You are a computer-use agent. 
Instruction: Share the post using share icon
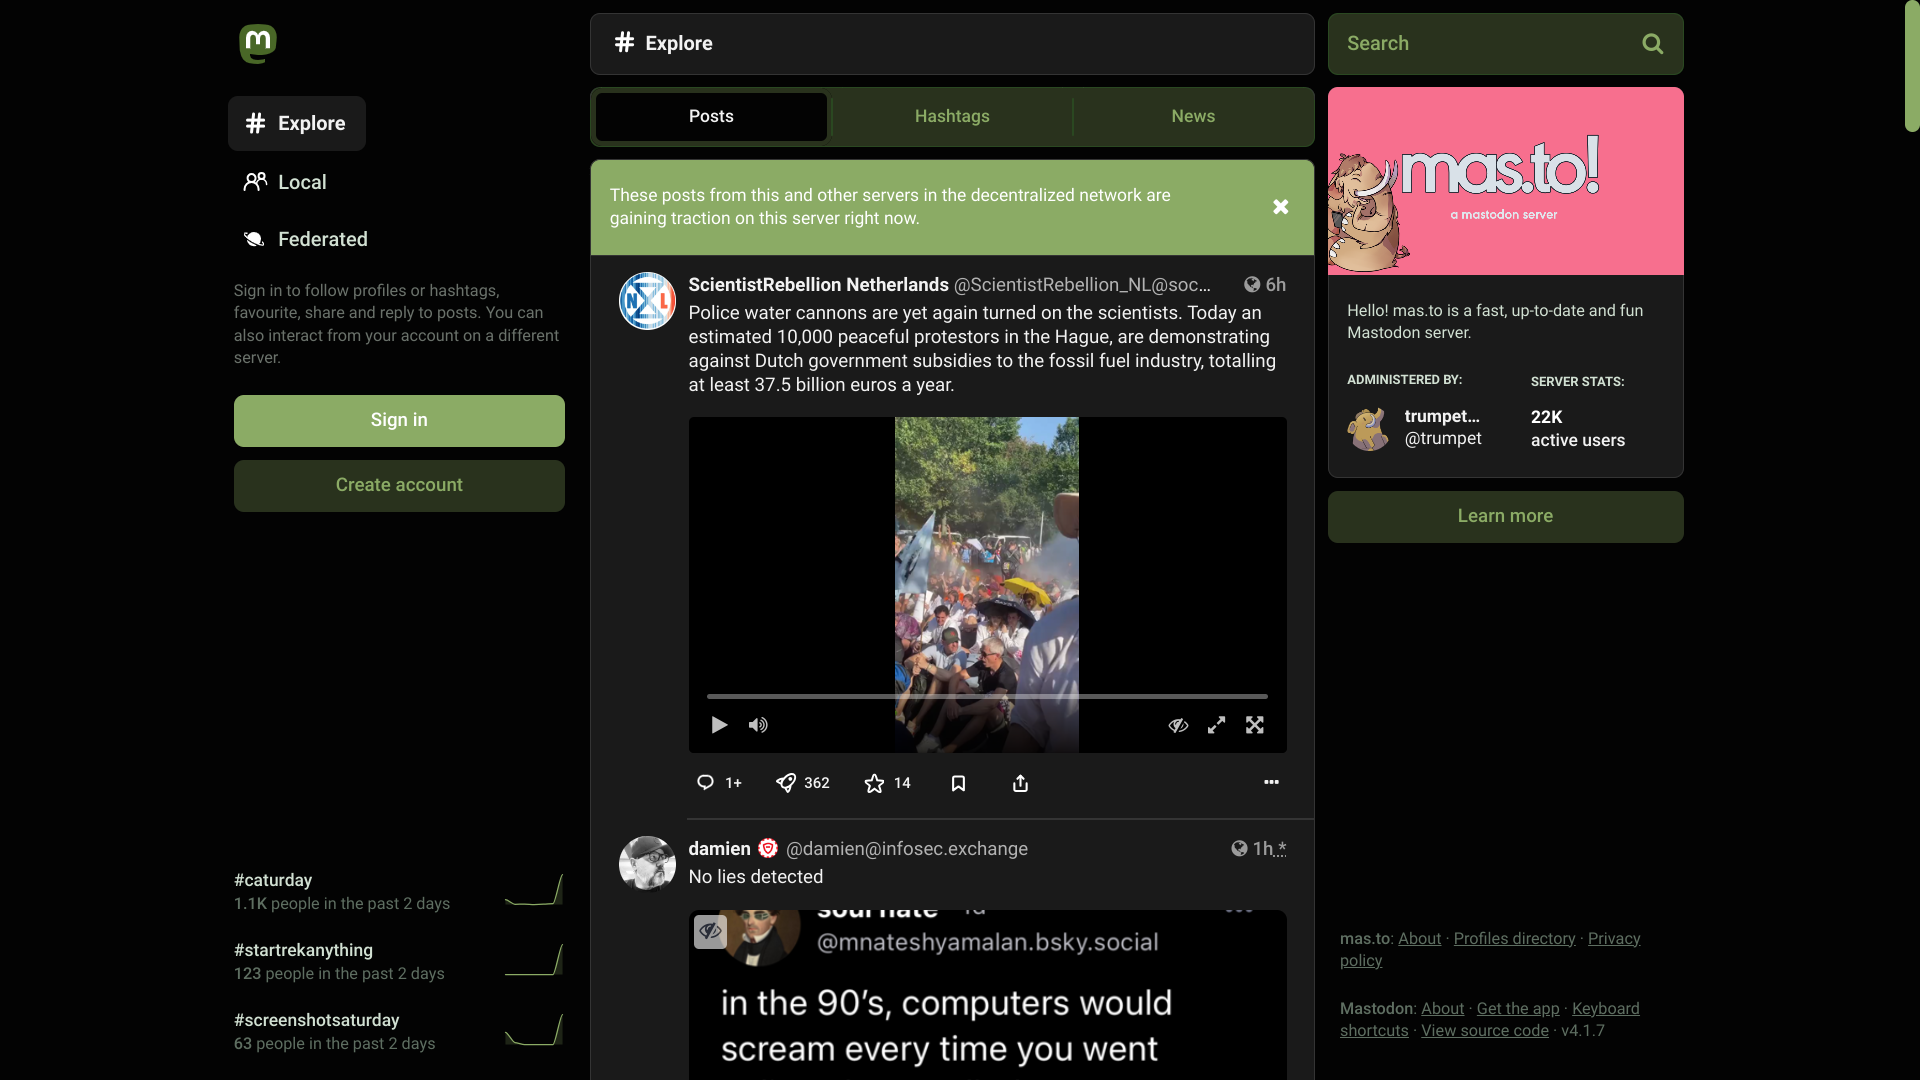(1020, 783)
